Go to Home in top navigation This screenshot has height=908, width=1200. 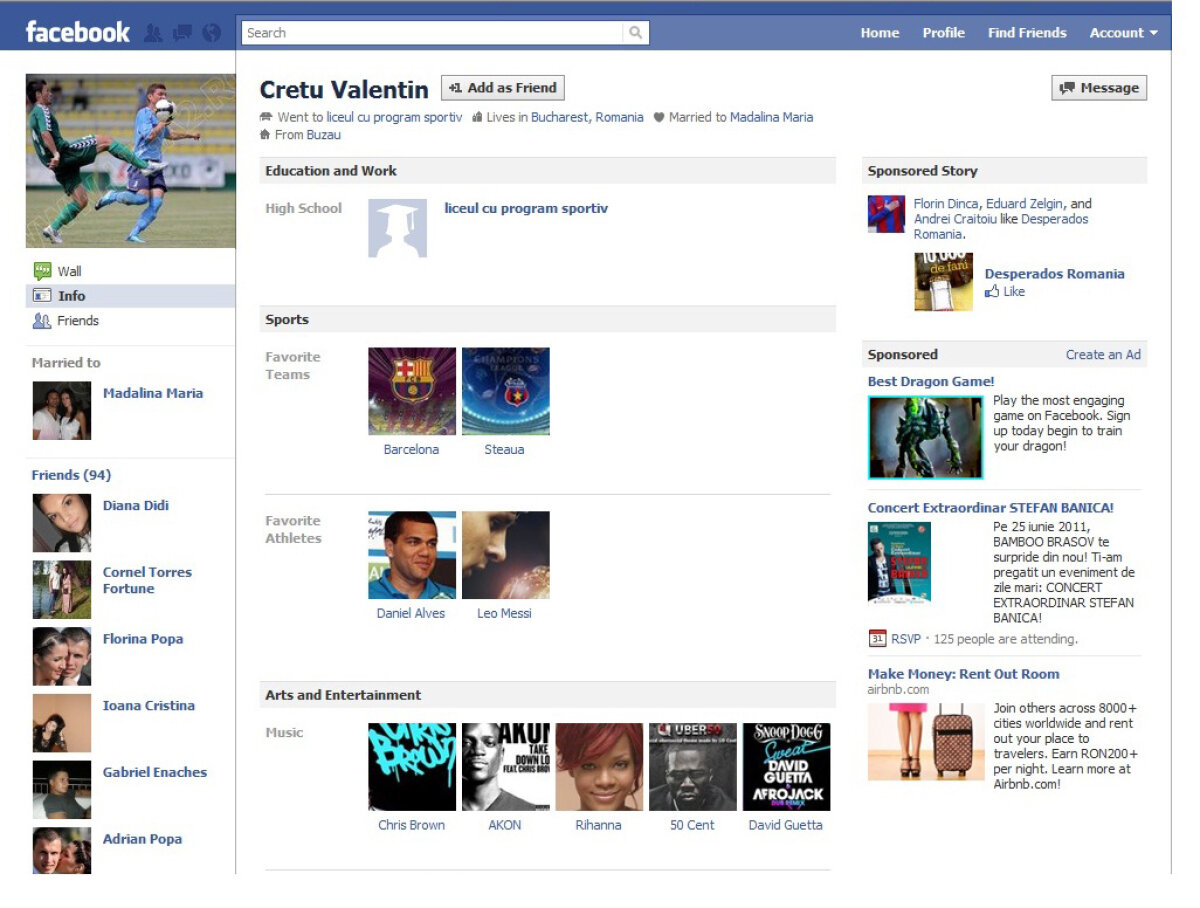pos(879,33)
